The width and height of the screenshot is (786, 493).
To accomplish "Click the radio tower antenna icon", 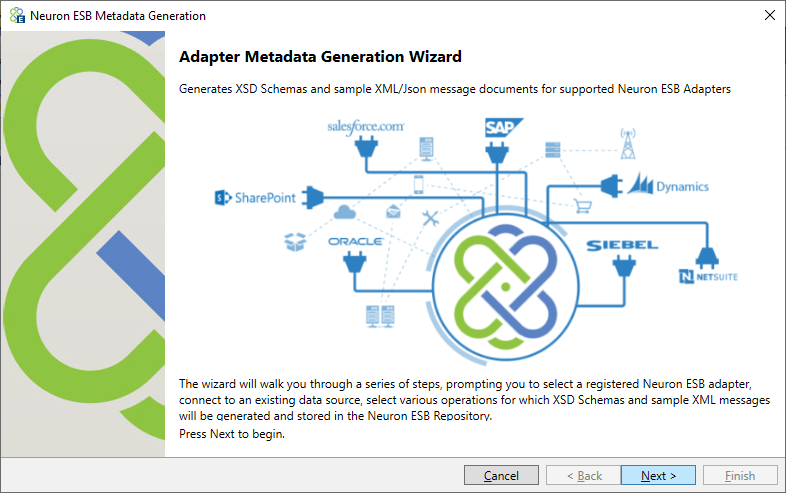I will (628, 144).
